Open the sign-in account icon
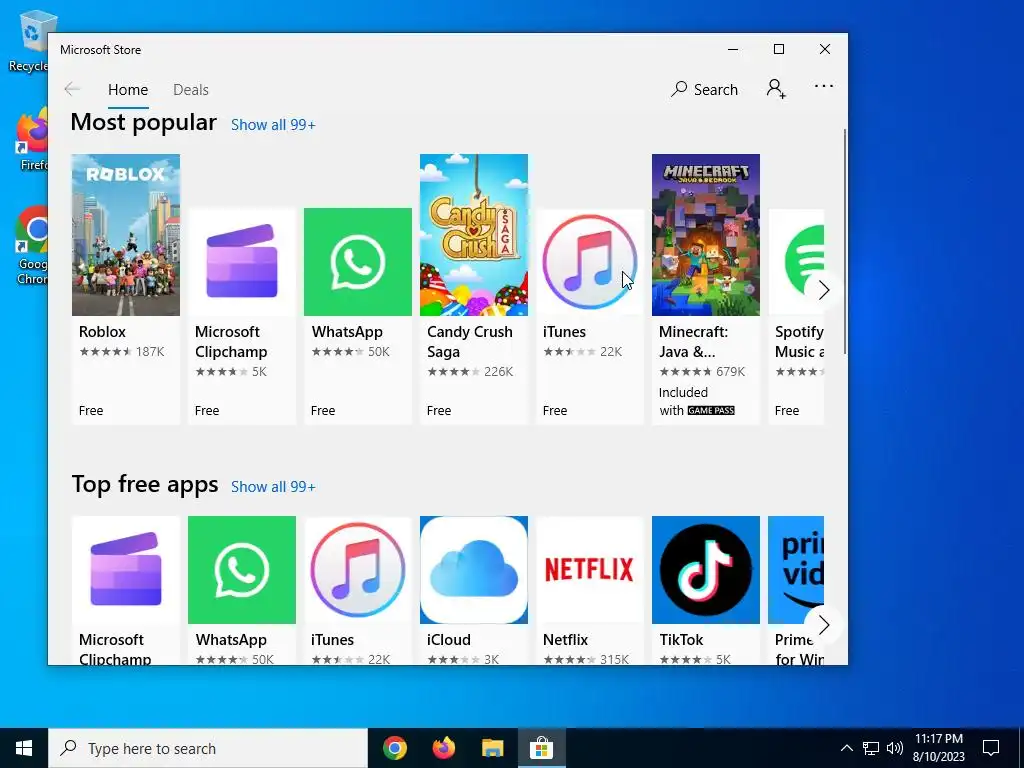The width and height of the screenshot is (1024, 768). click(x=776, y=89)
